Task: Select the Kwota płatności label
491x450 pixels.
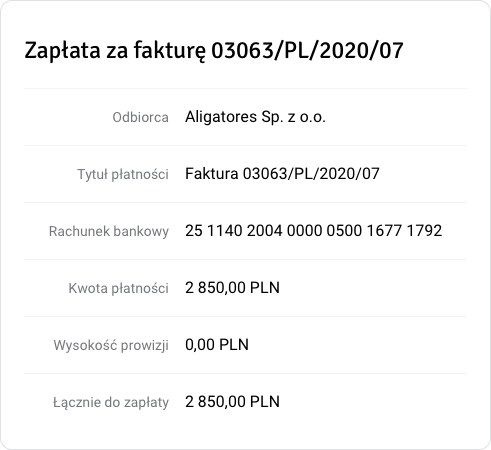Action: click(118, 288)
